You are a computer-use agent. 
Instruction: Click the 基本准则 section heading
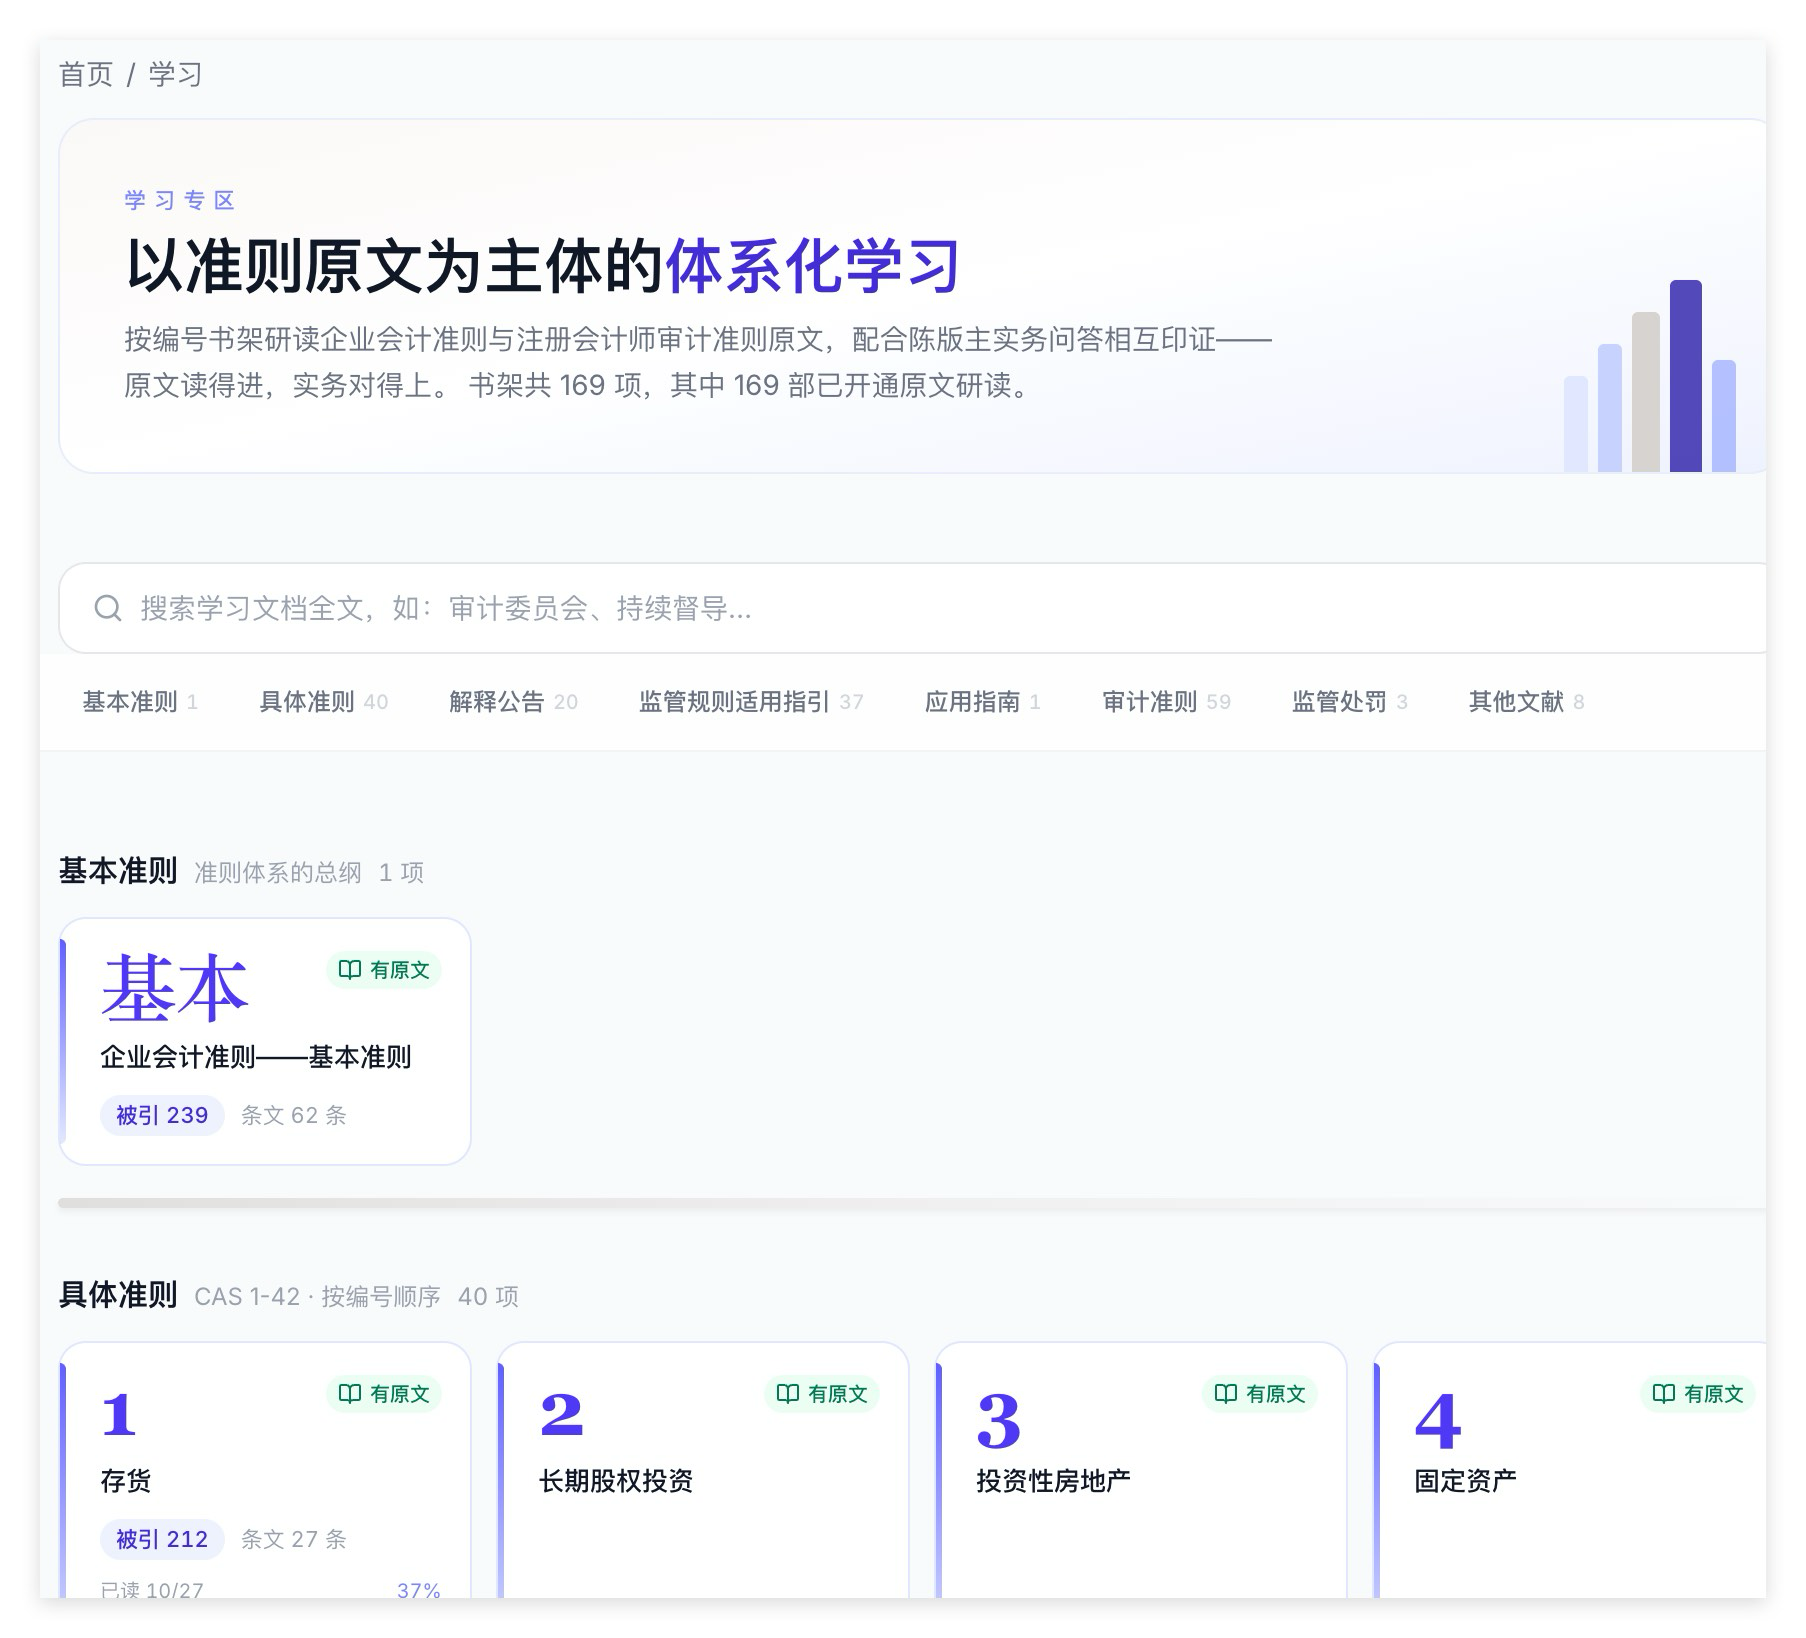click(118, 871)
